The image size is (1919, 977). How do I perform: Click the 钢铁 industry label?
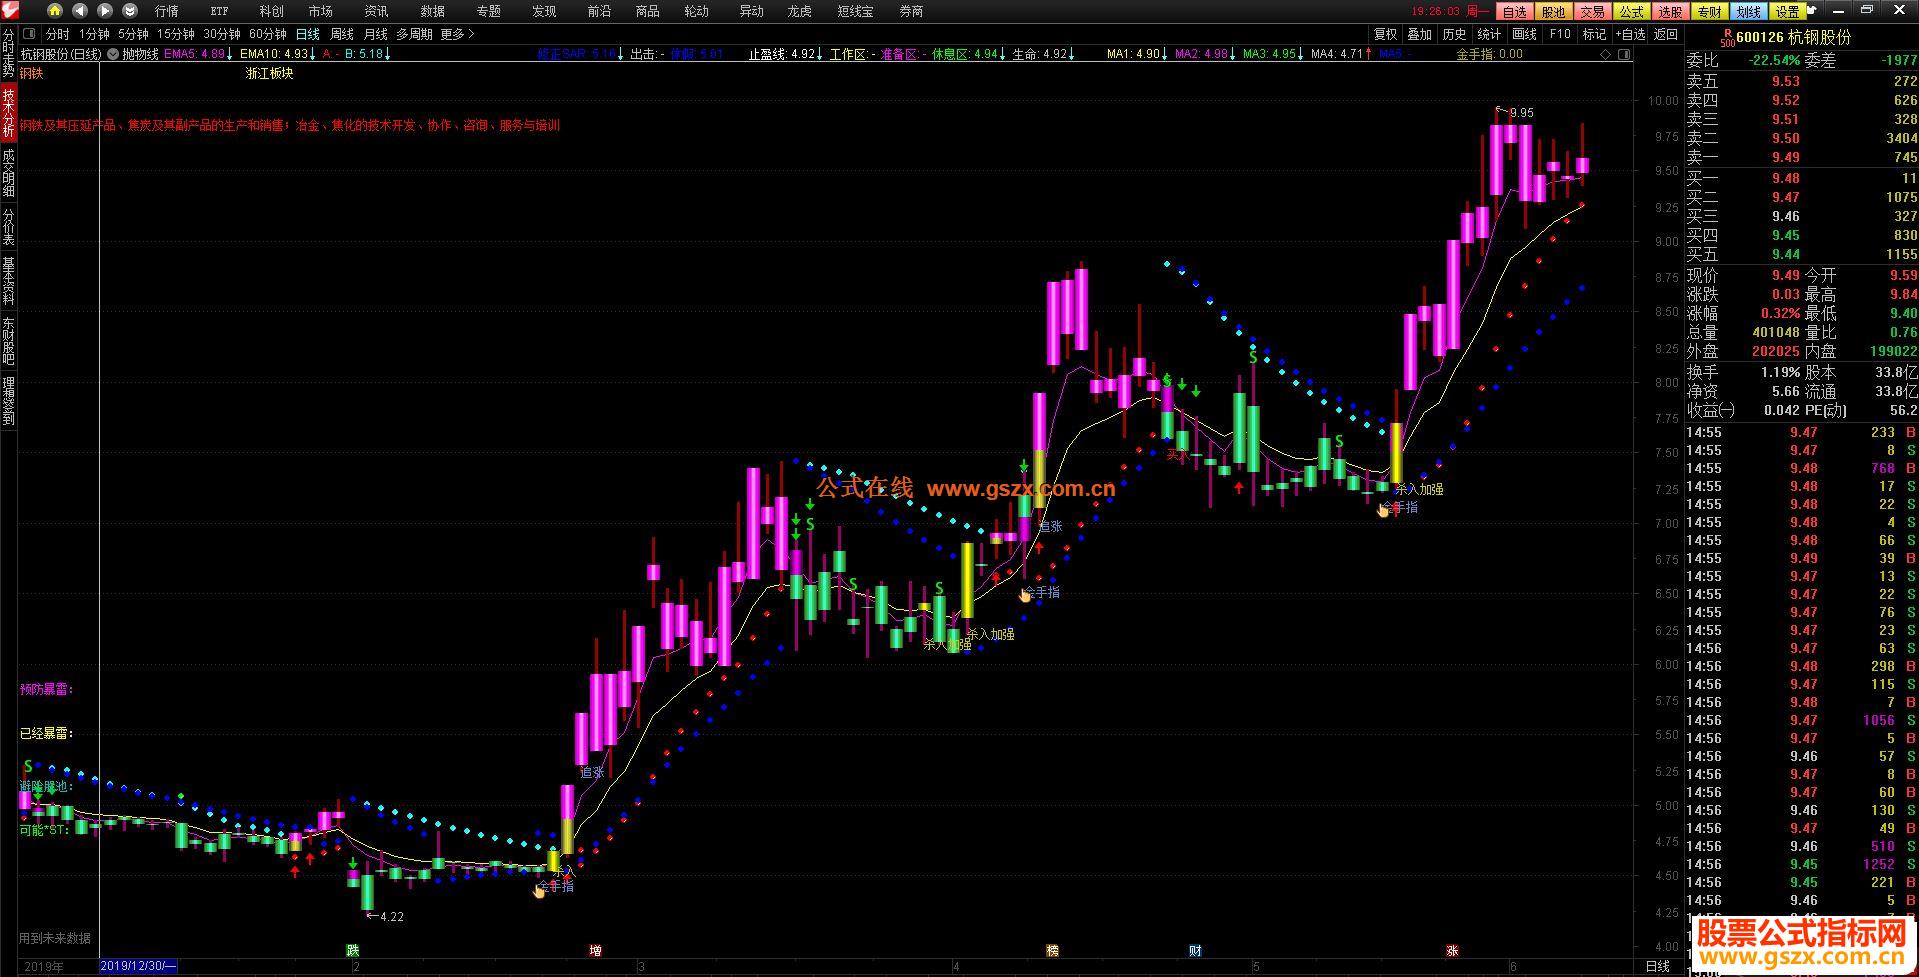pos(32,74)
